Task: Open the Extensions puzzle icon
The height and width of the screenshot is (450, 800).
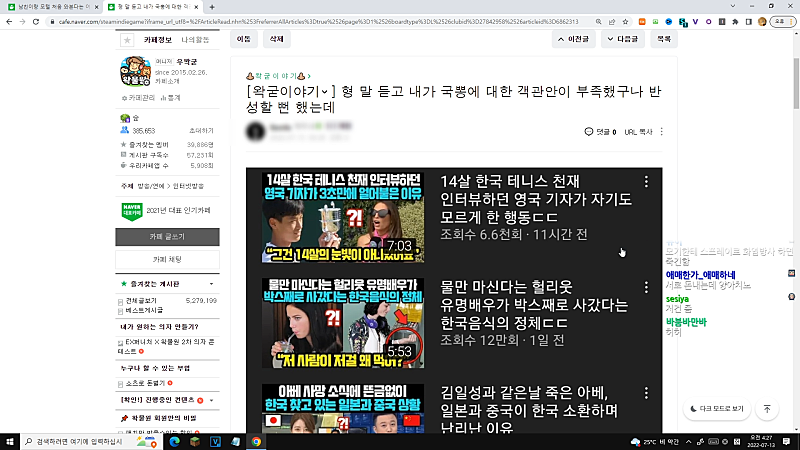Action: tap(735, 22)
